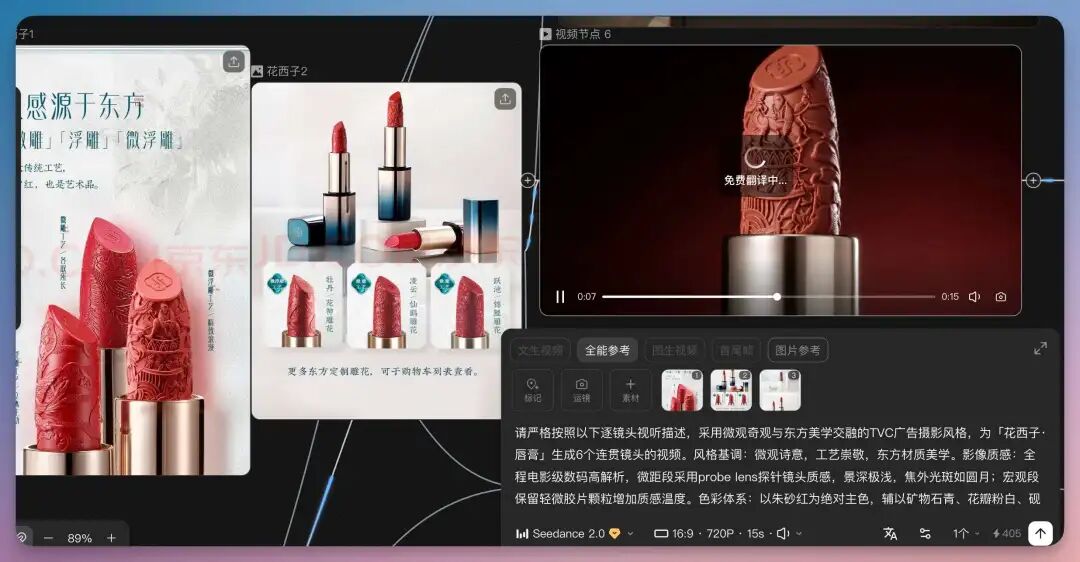The width and height of the screenshot is (1080, 562).
Task: Click the 免费翻译中 loading overlay
Action: click(755, 169)
